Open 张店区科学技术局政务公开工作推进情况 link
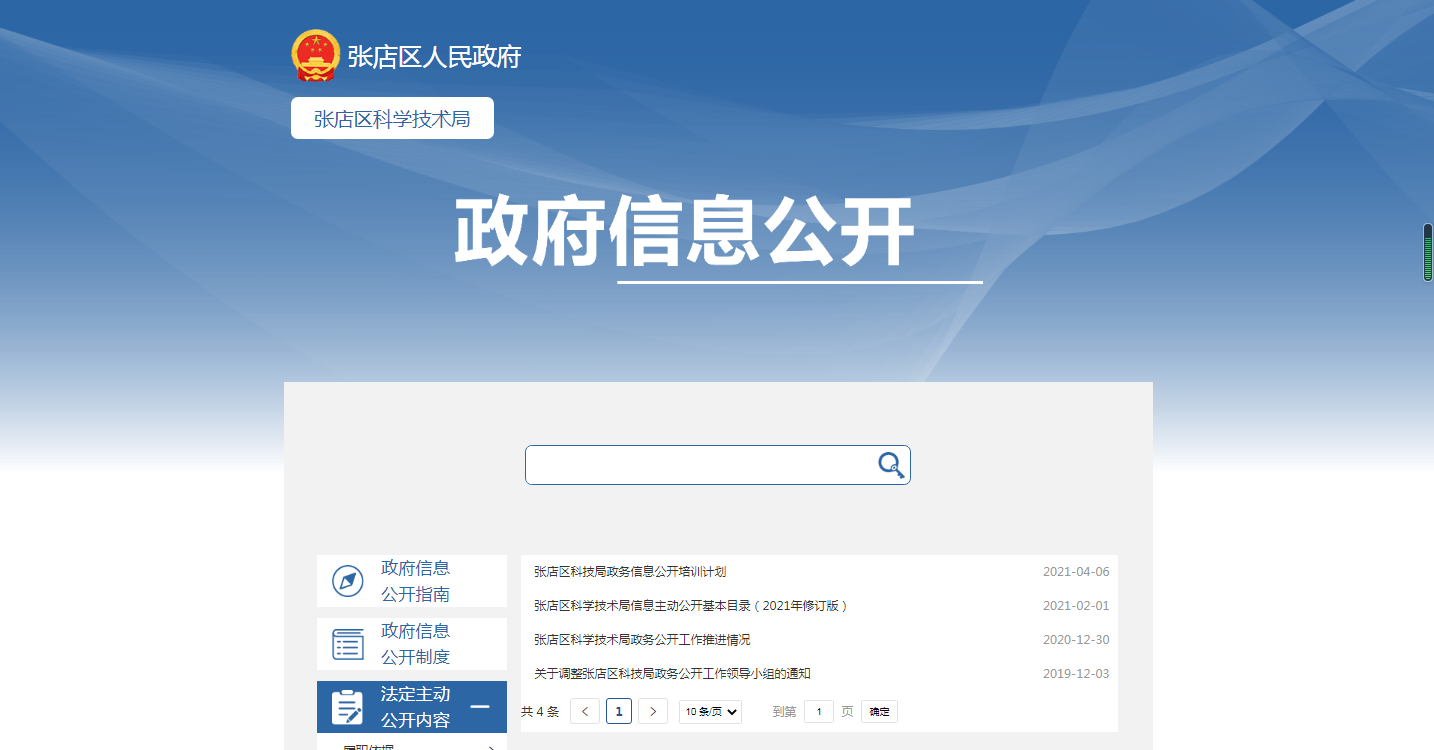The height and width of the screenshot is (750, 1434). tap(642, 640)
